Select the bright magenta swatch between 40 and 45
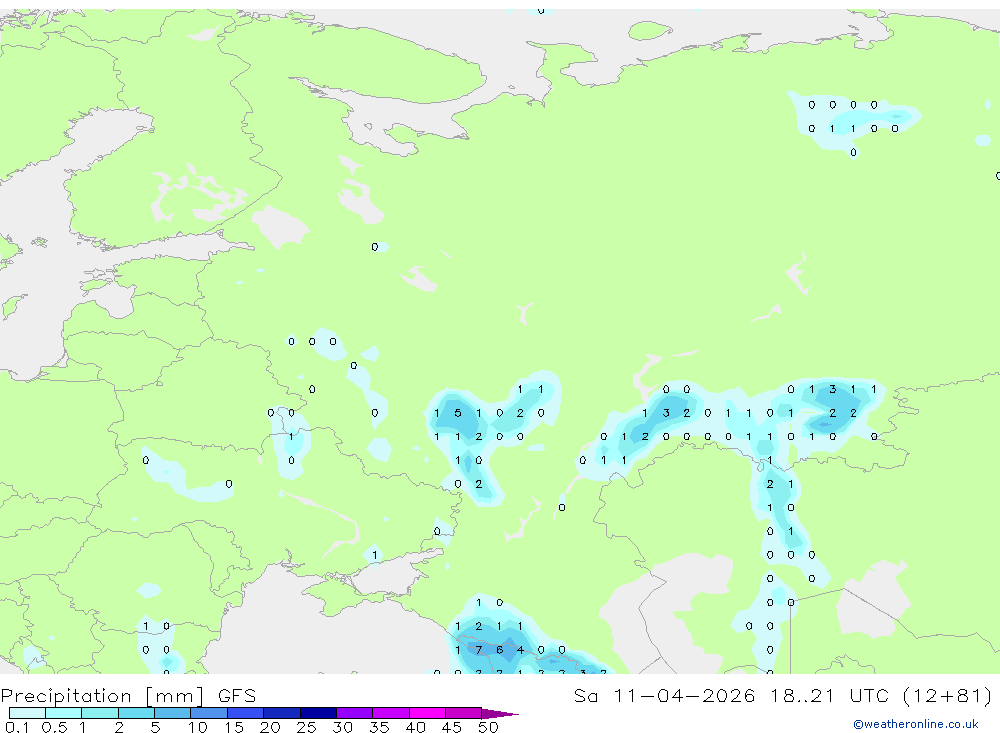Viewport: 1000px width, 733px height. [427, 713]
